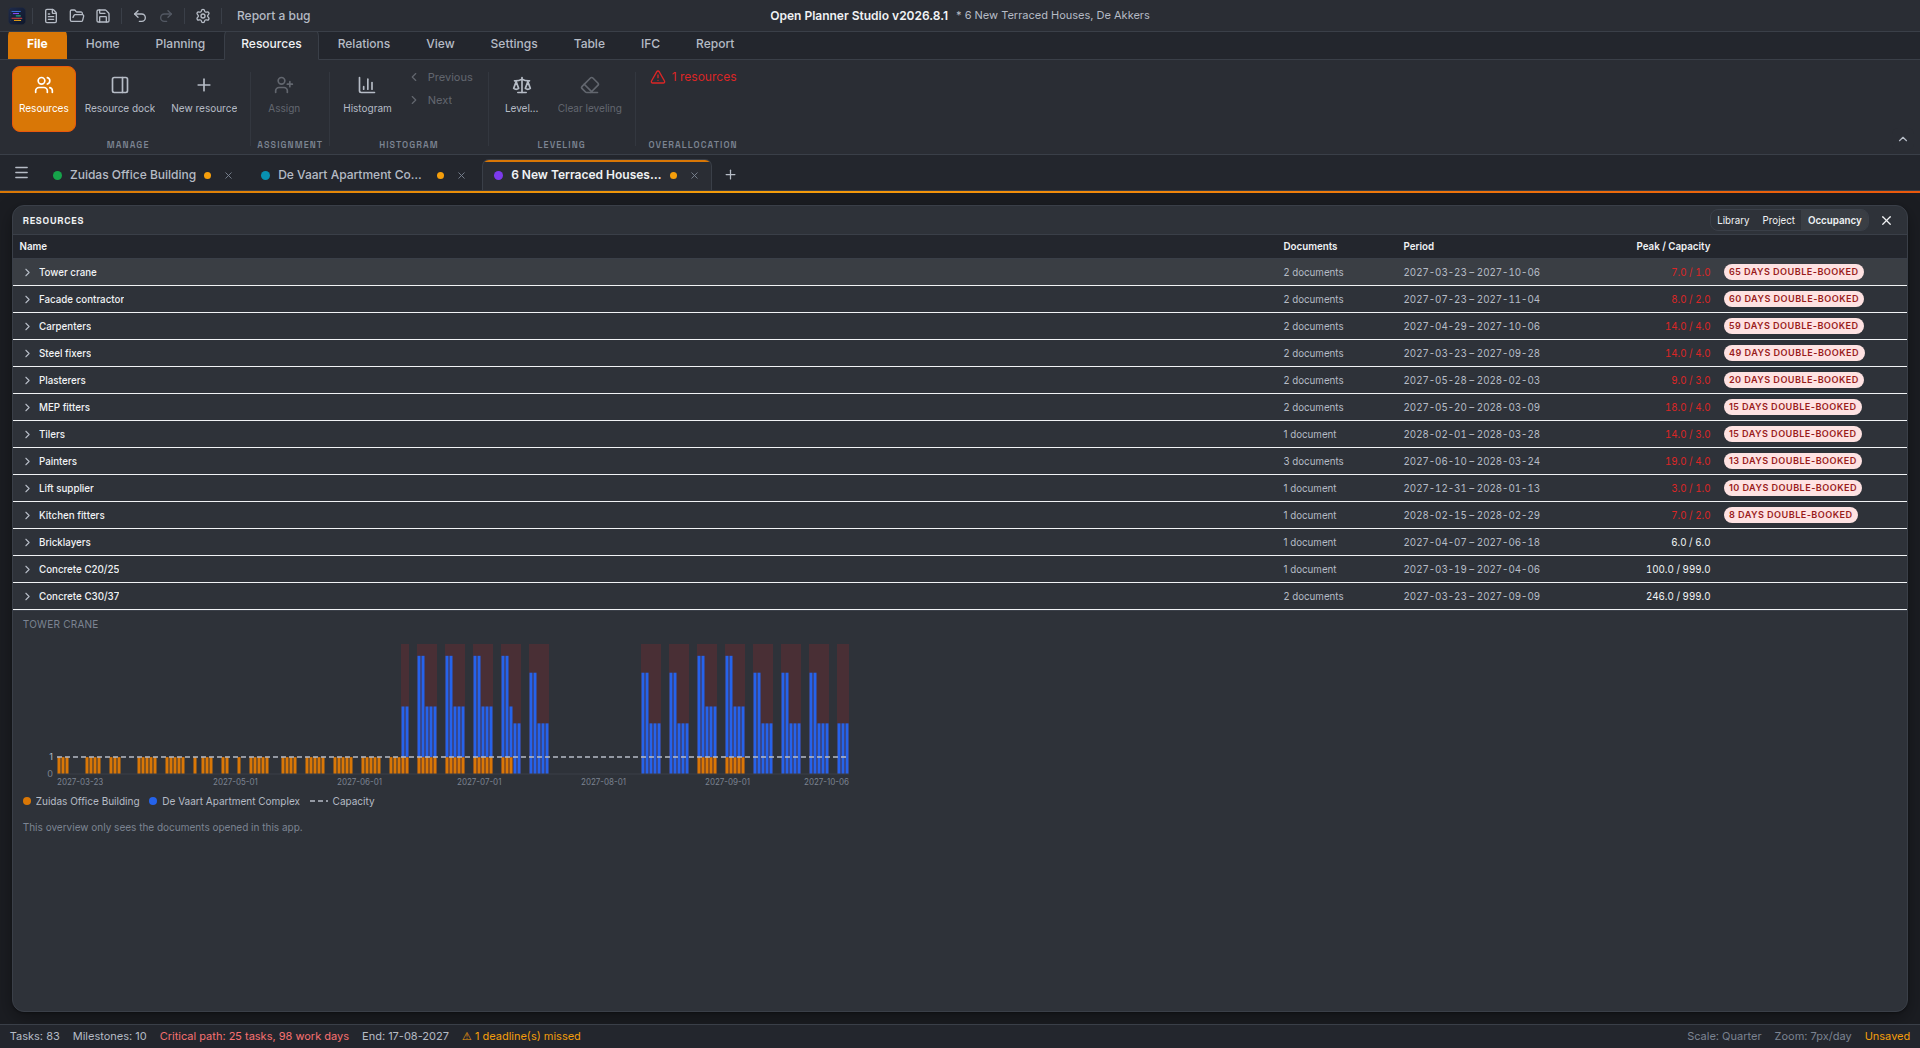Create a New resource

coord(204,98)
